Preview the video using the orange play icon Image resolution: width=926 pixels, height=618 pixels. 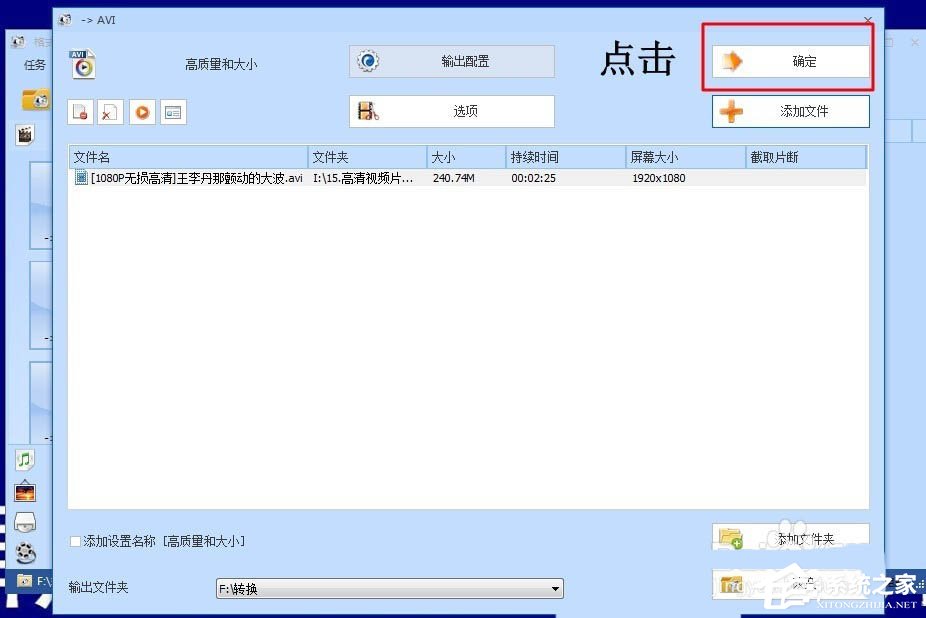point(141,112)
